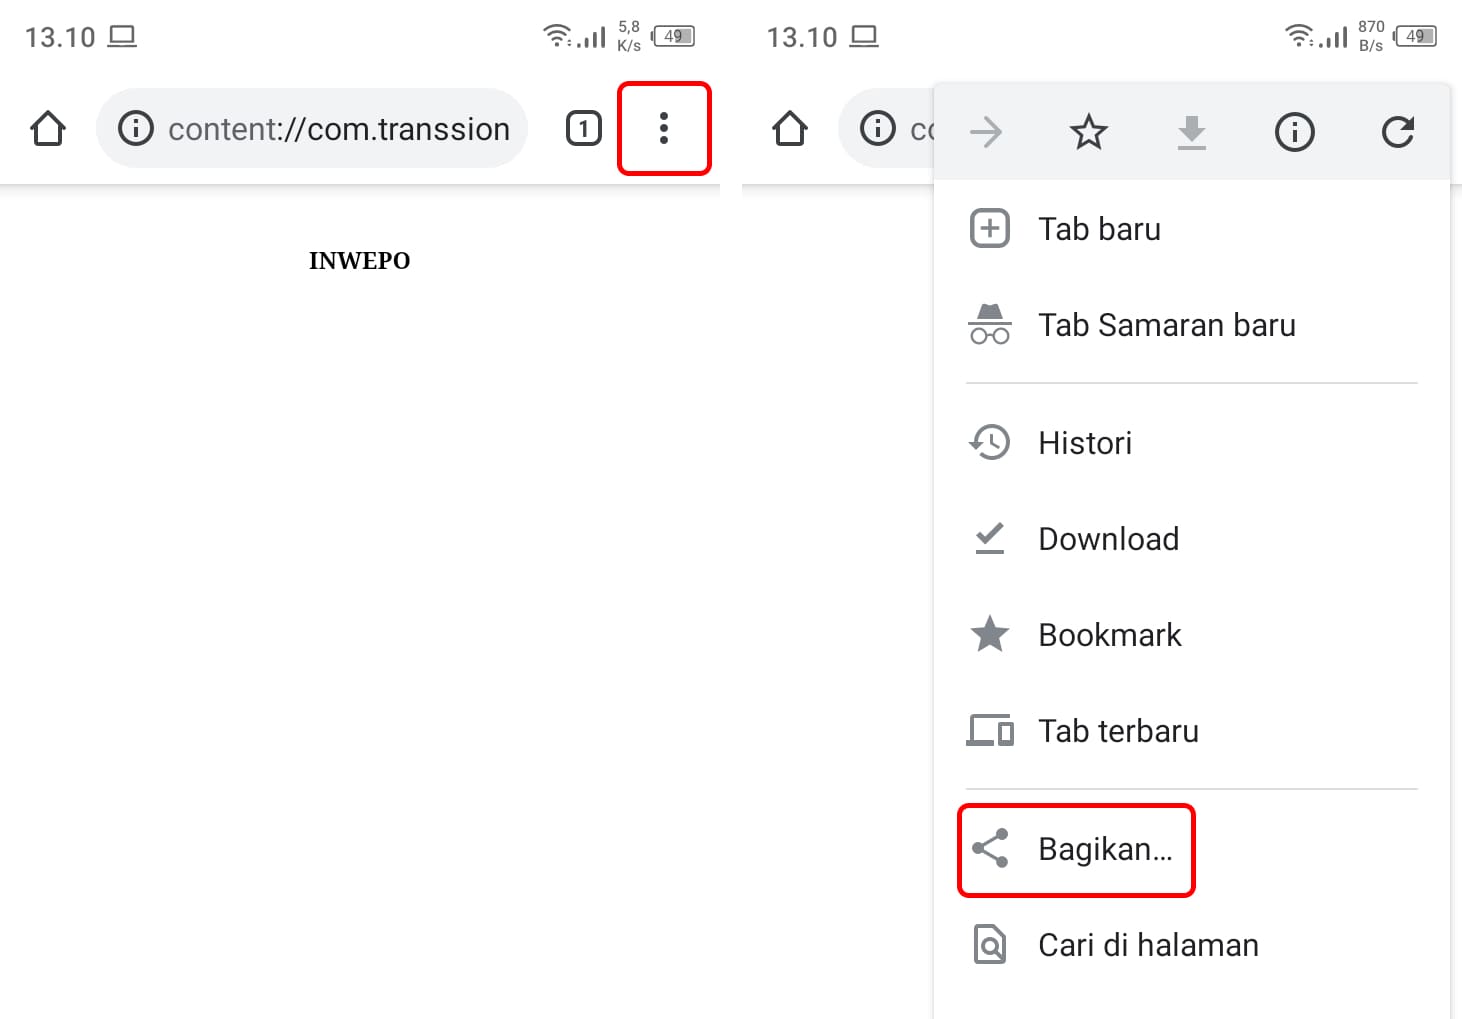Check the battery indicator at 49 percent

[x=674, y=35]
